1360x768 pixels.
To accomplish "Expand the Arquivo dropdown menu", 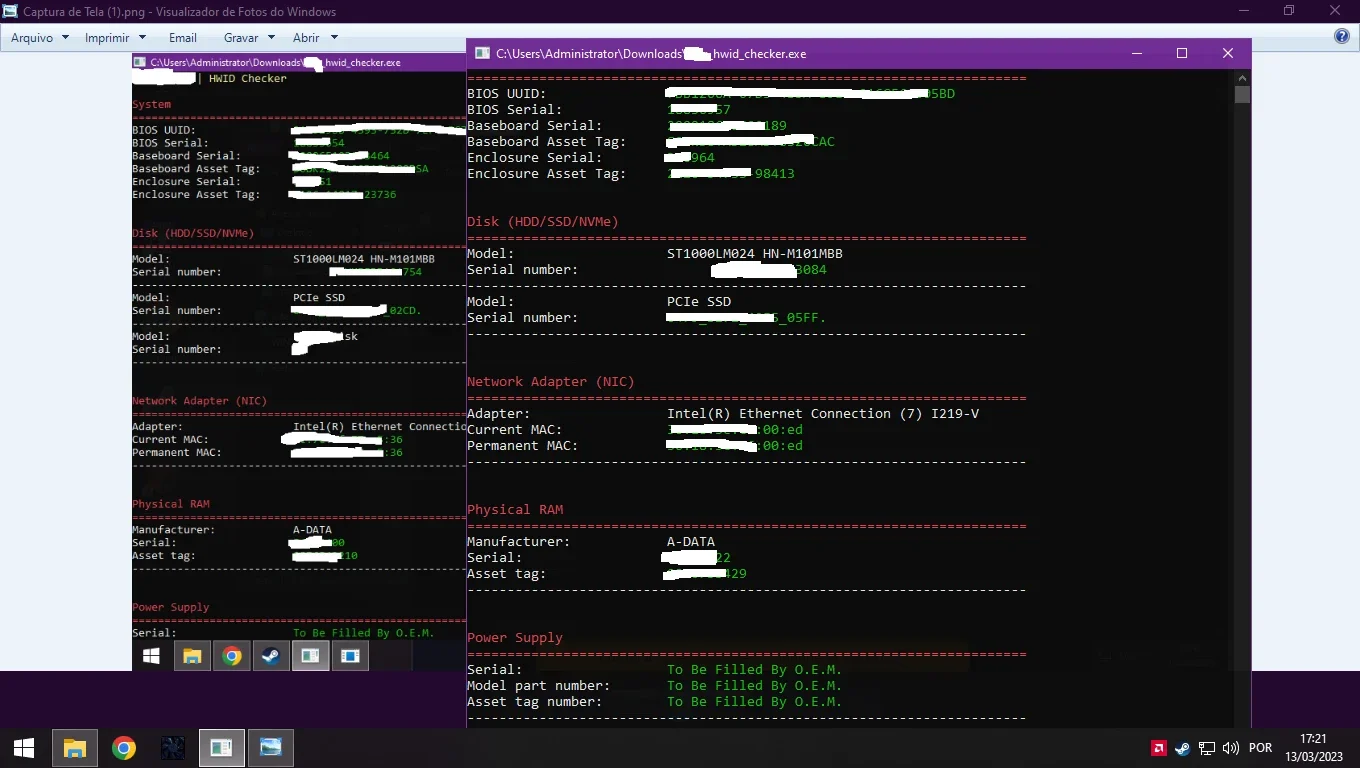I will (x=40, y=37).
